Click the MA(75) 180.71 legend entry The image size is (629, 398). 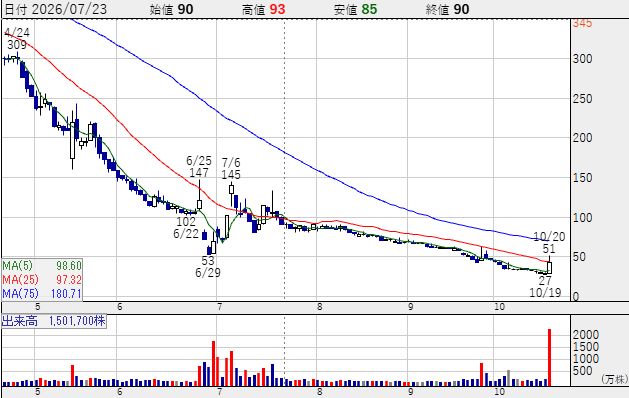click(x=42, y=294)
